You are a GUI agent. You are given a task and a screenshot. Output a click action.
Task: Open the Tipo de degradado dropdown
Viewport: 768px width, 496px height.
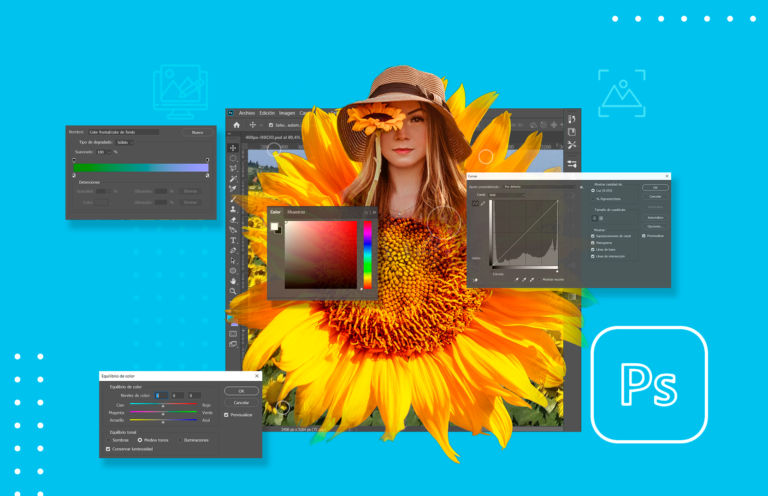click(x=124, y=142)
